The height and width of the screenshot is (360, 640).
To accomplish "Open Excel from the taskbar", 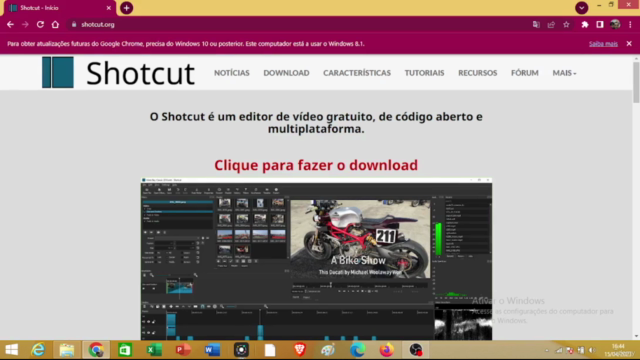I will click(154, 350).
